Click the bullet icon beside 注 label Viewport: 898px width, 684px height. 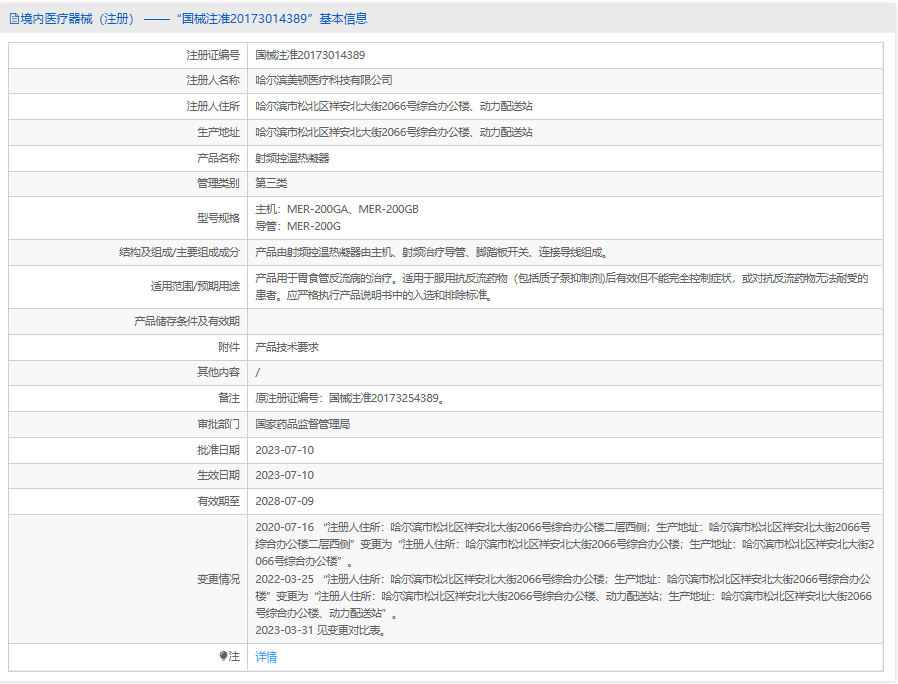pyautogui.click(x=224, y=657)
